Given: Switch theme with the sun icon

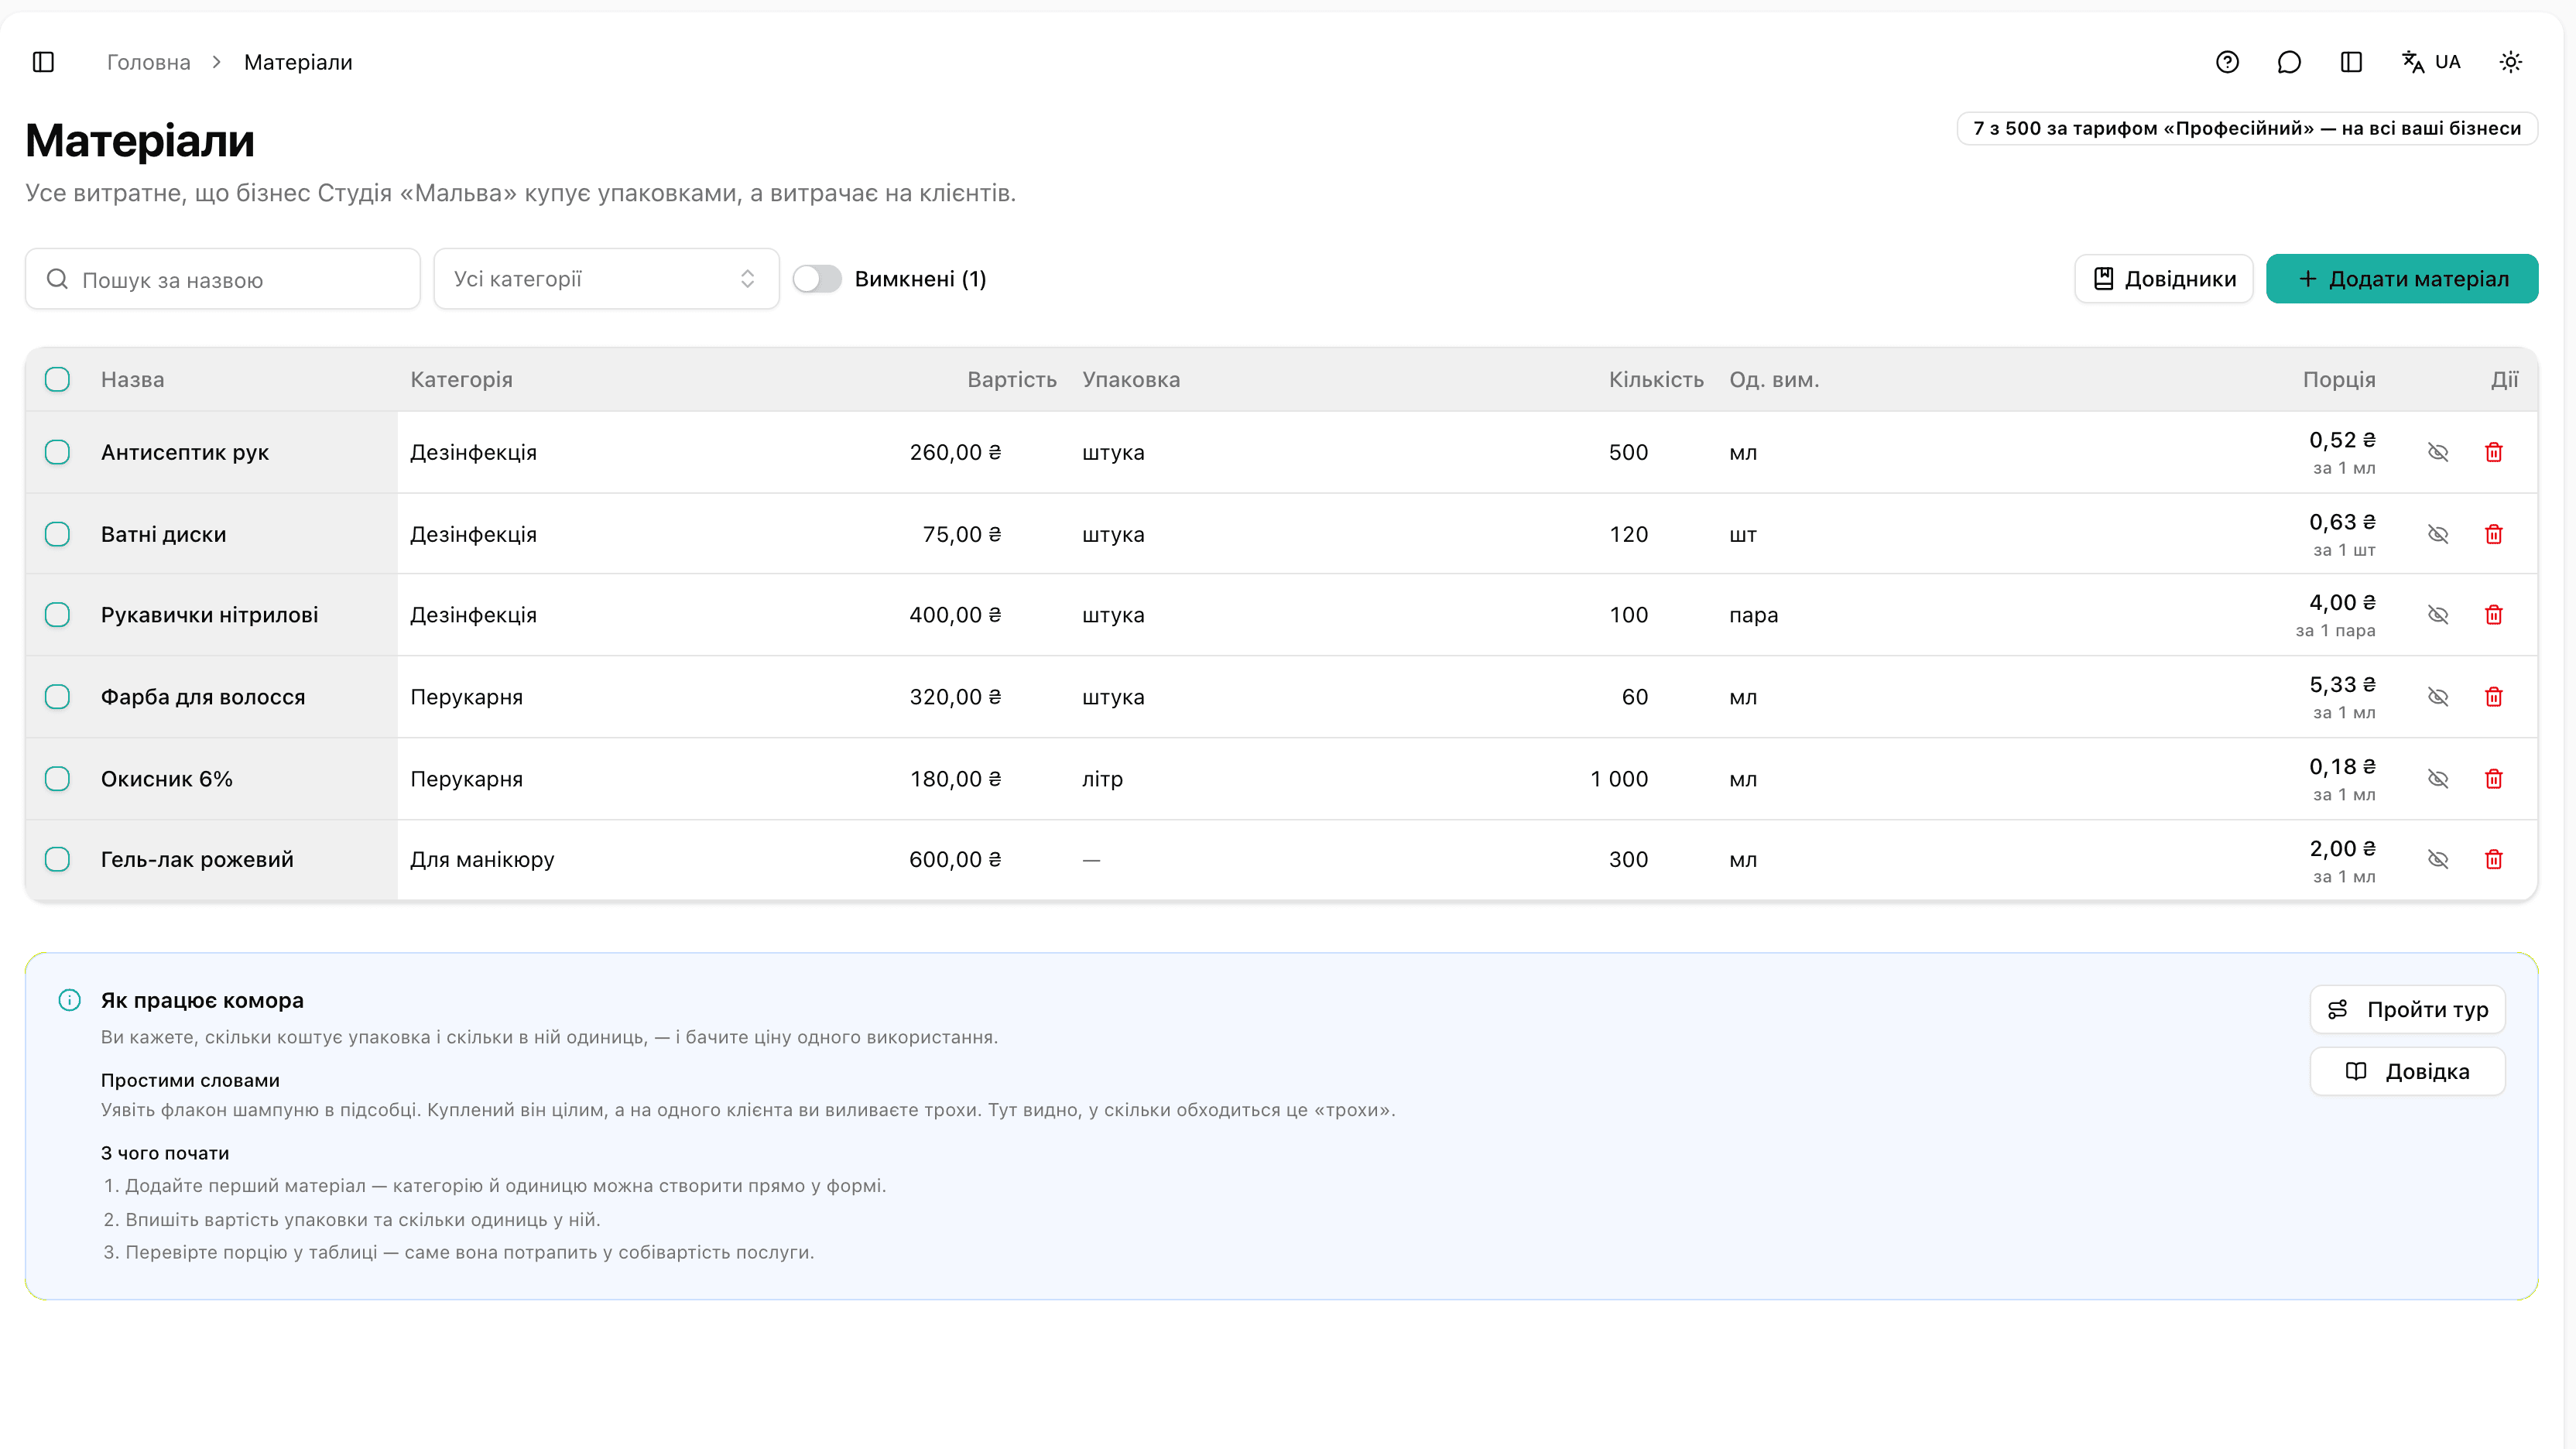Looking at the screenshot, I should coord(2511,62).
